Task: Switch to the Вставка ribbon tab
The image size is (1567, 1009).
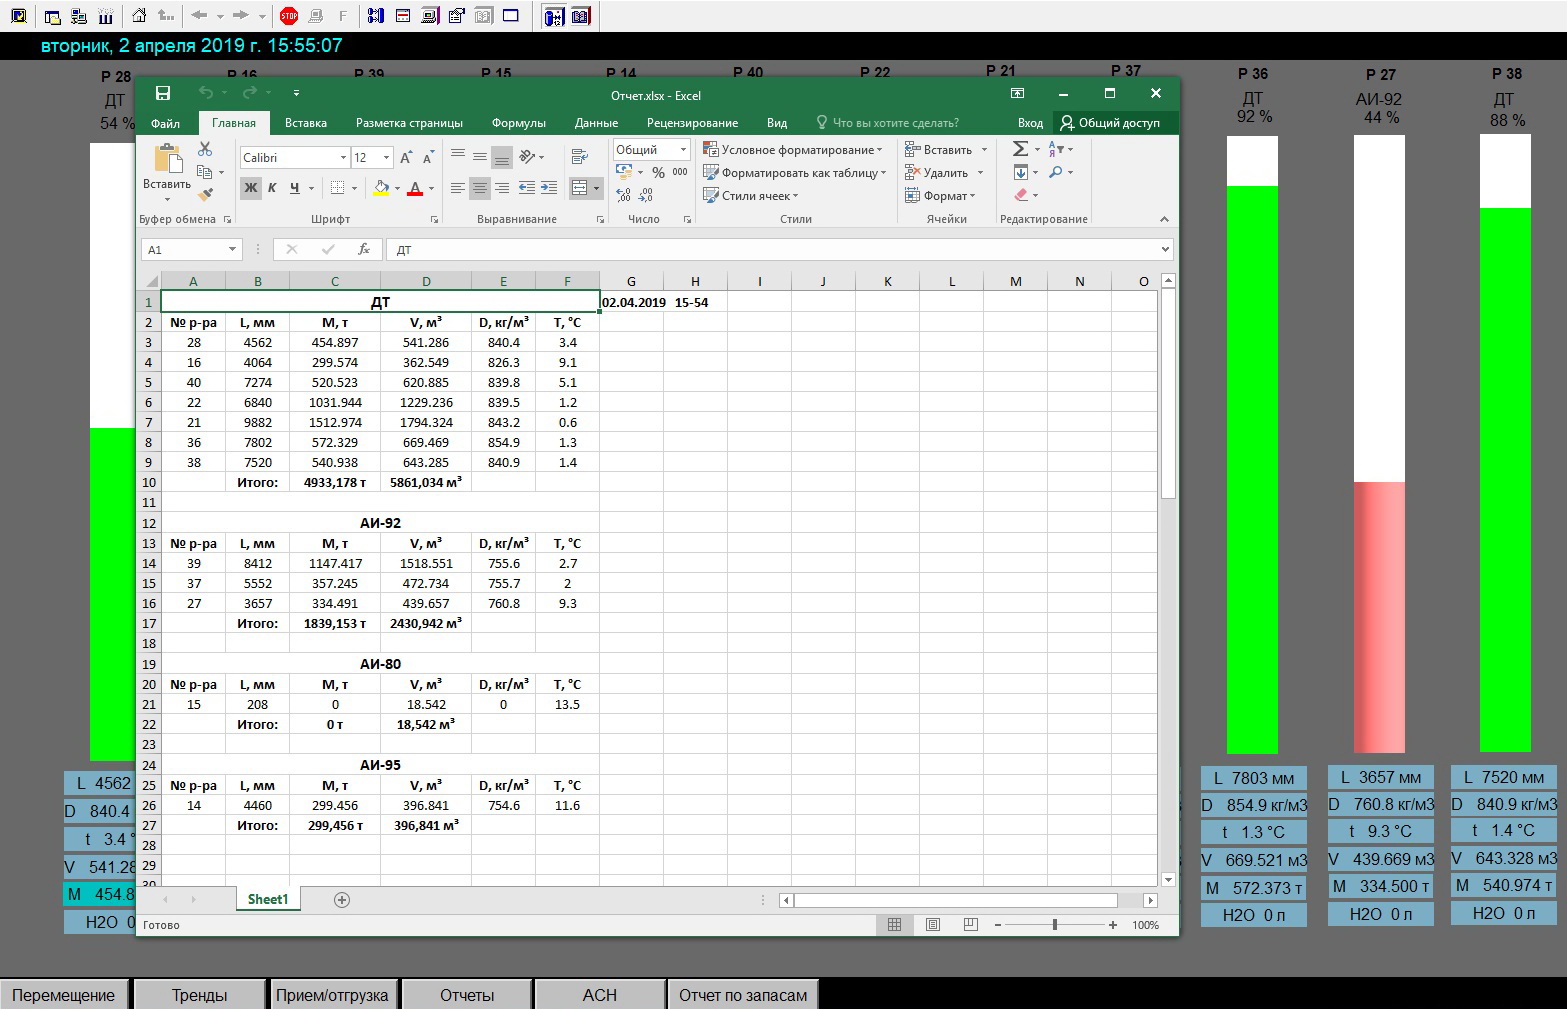Action: point(306,123)
